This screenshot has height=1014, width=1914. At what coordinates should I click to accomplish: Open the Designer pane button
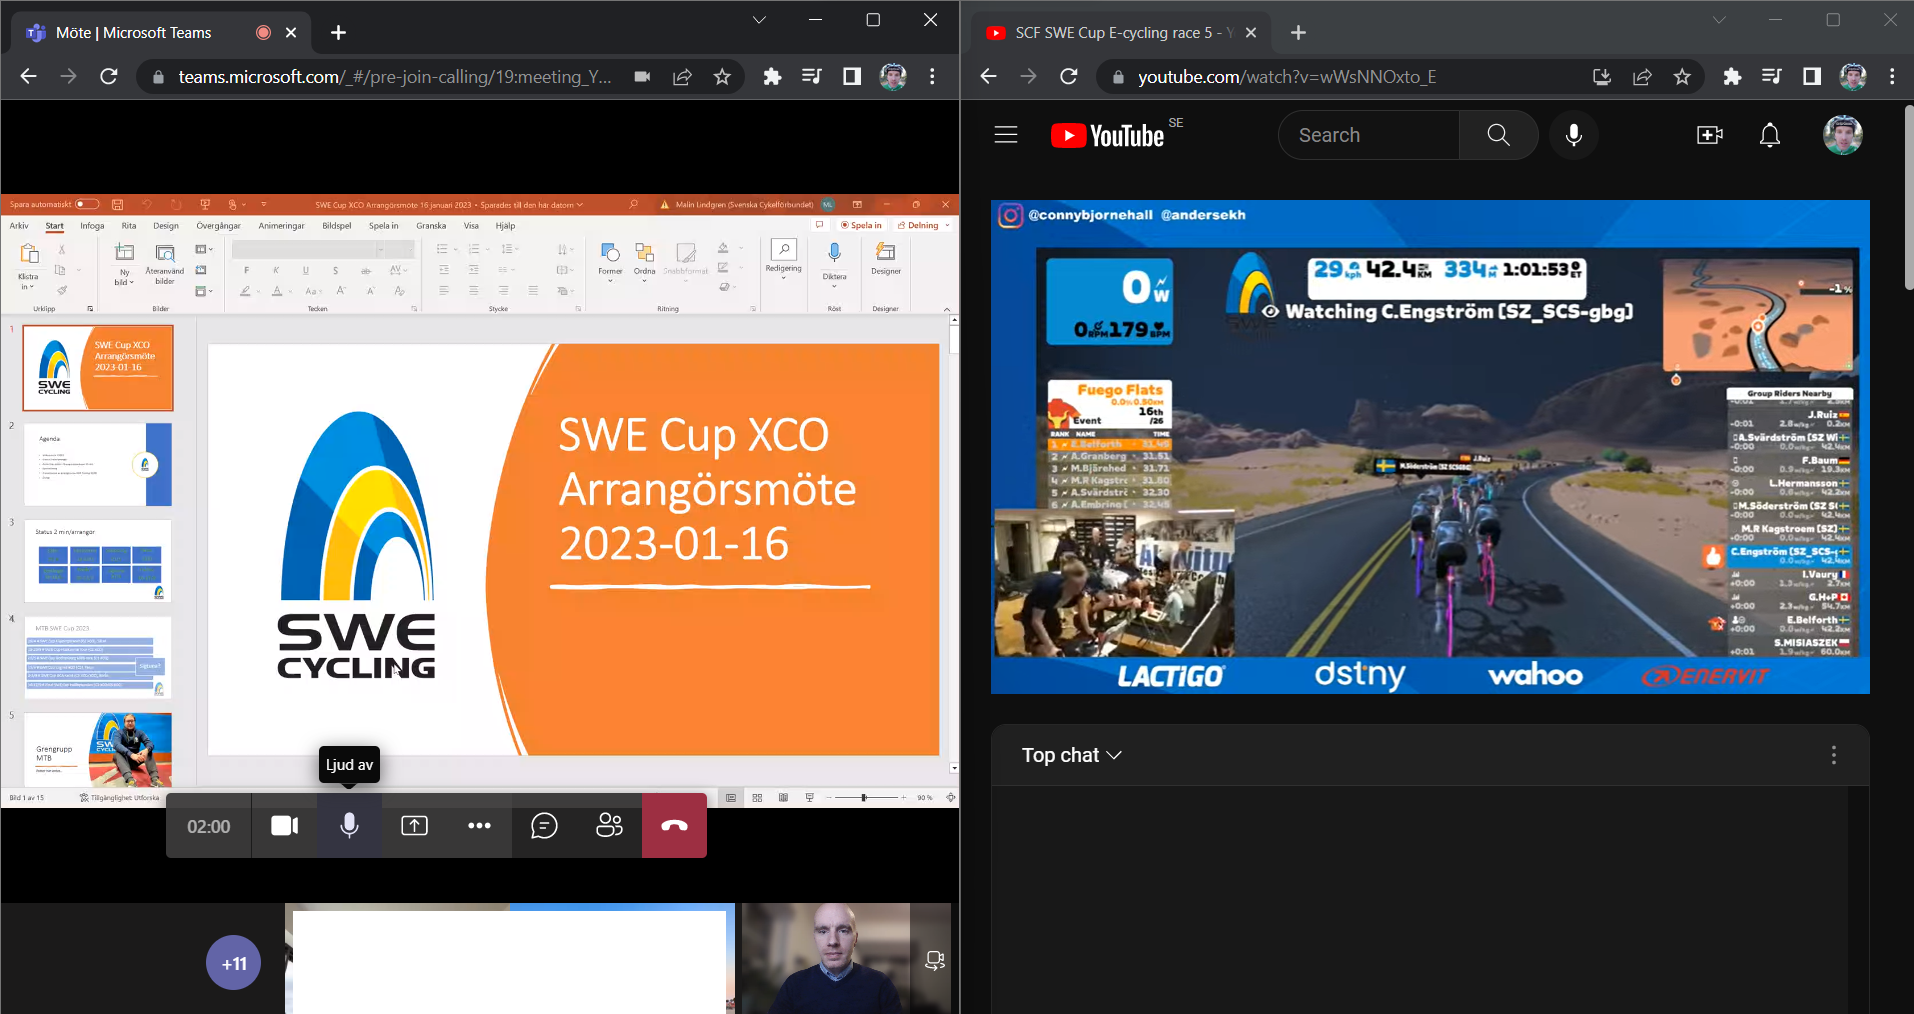click(x=885, y=259)
